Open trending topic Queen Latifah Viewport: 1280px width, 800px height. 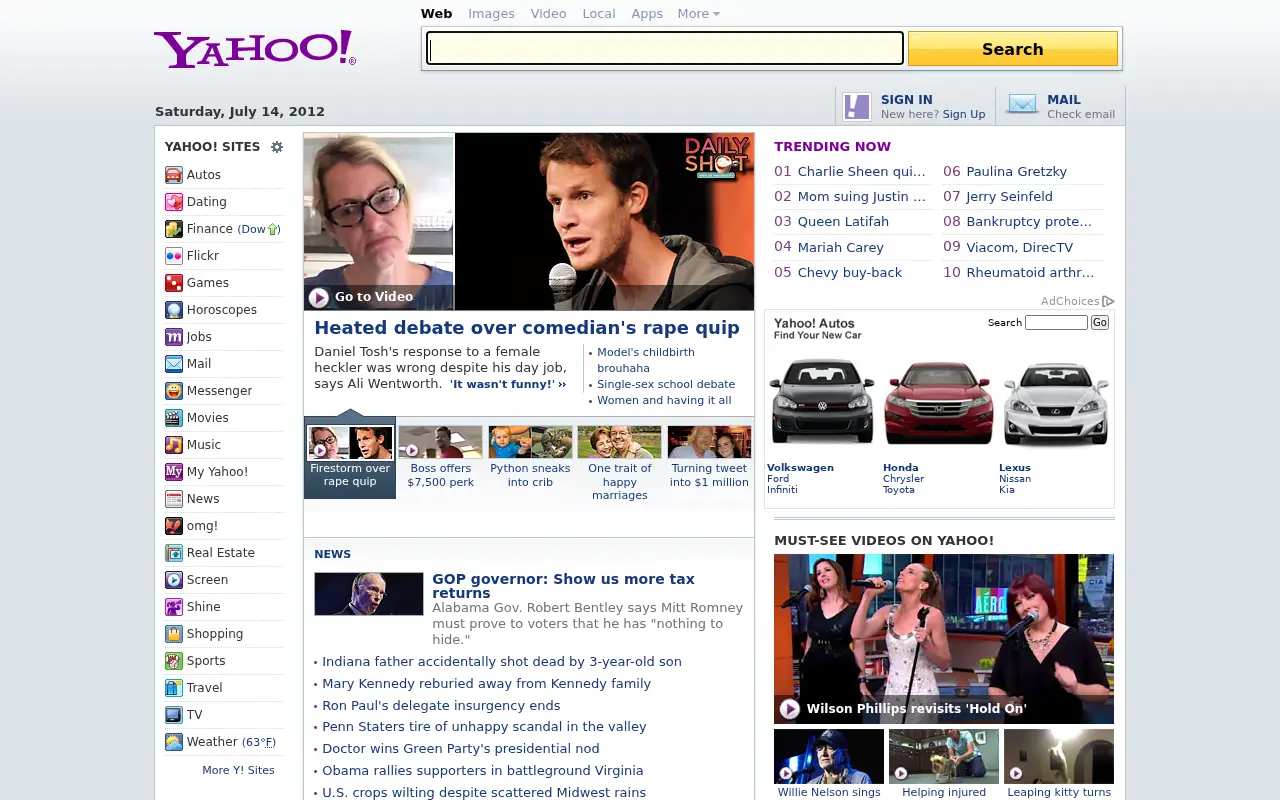[x=843, y=222]
